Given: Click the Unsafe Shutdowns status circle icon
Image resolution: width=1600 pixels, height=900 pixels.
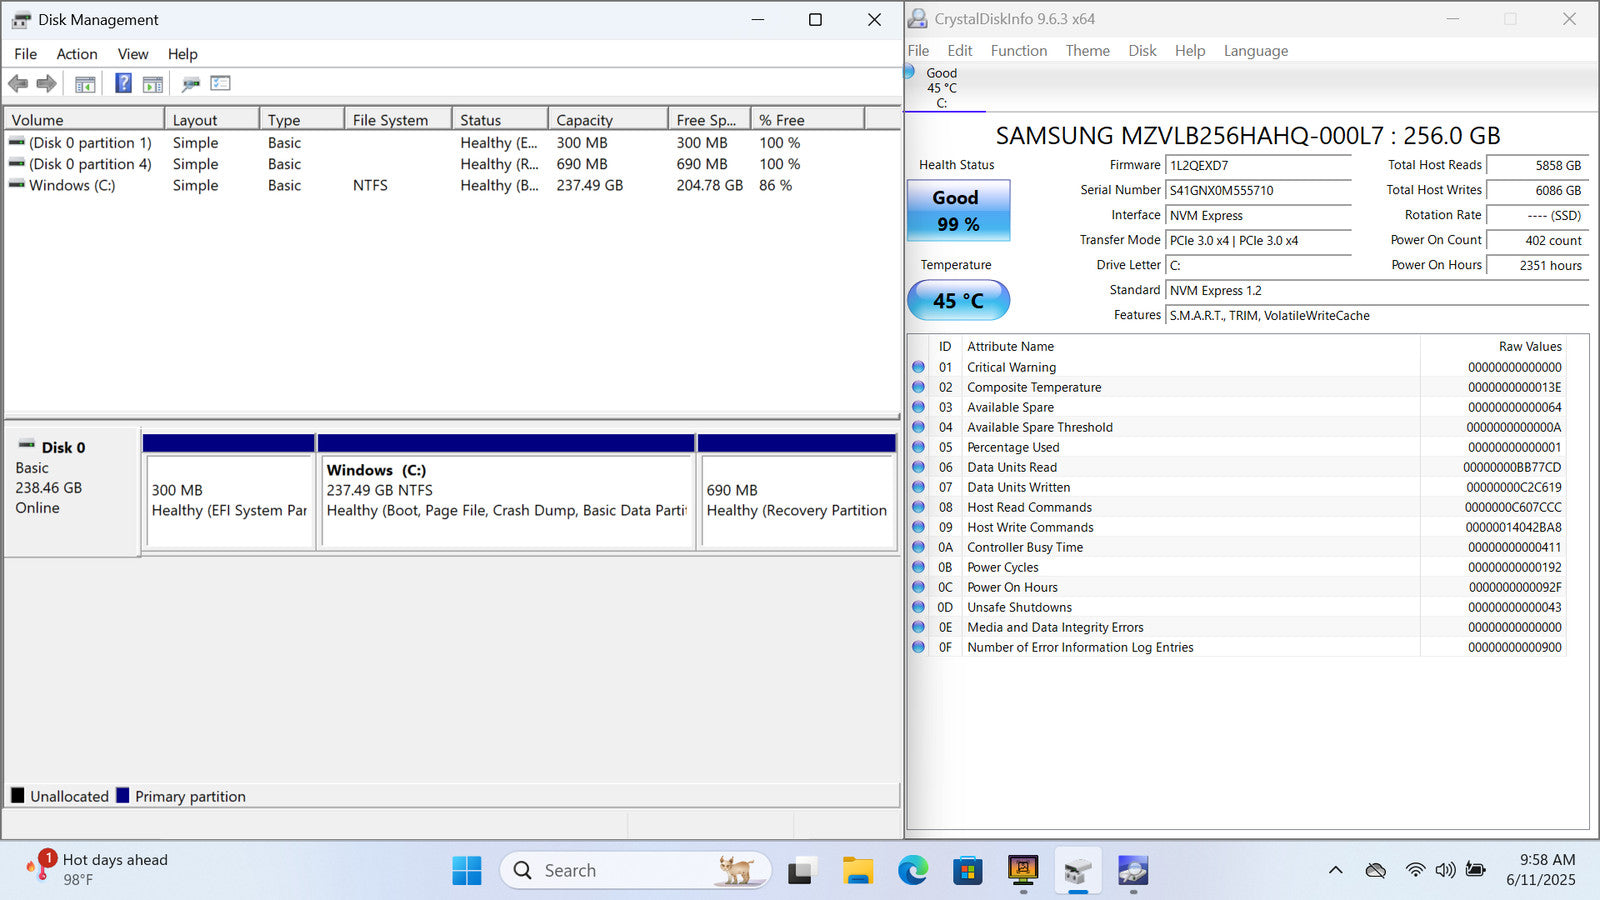Looking at the screenshot, I should coord(918,607).
